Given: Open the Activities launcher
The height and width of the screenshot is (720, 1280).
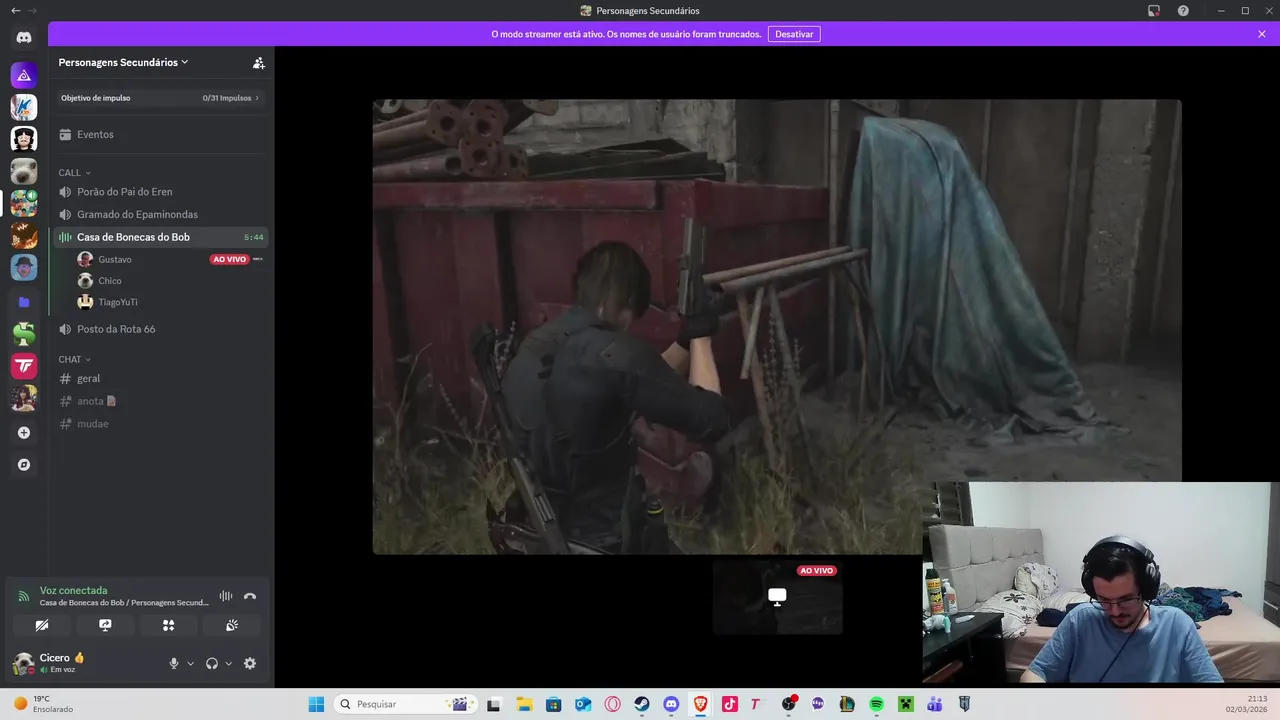Looking at the screenshot, I should tap(168, 625).
